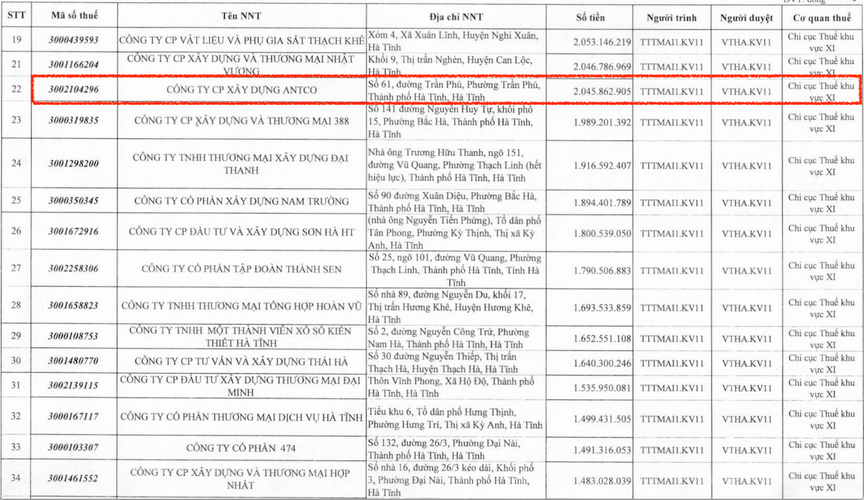Select tax code 3001298200
This screenshot has width=864, height=500.
coord(74,163)
